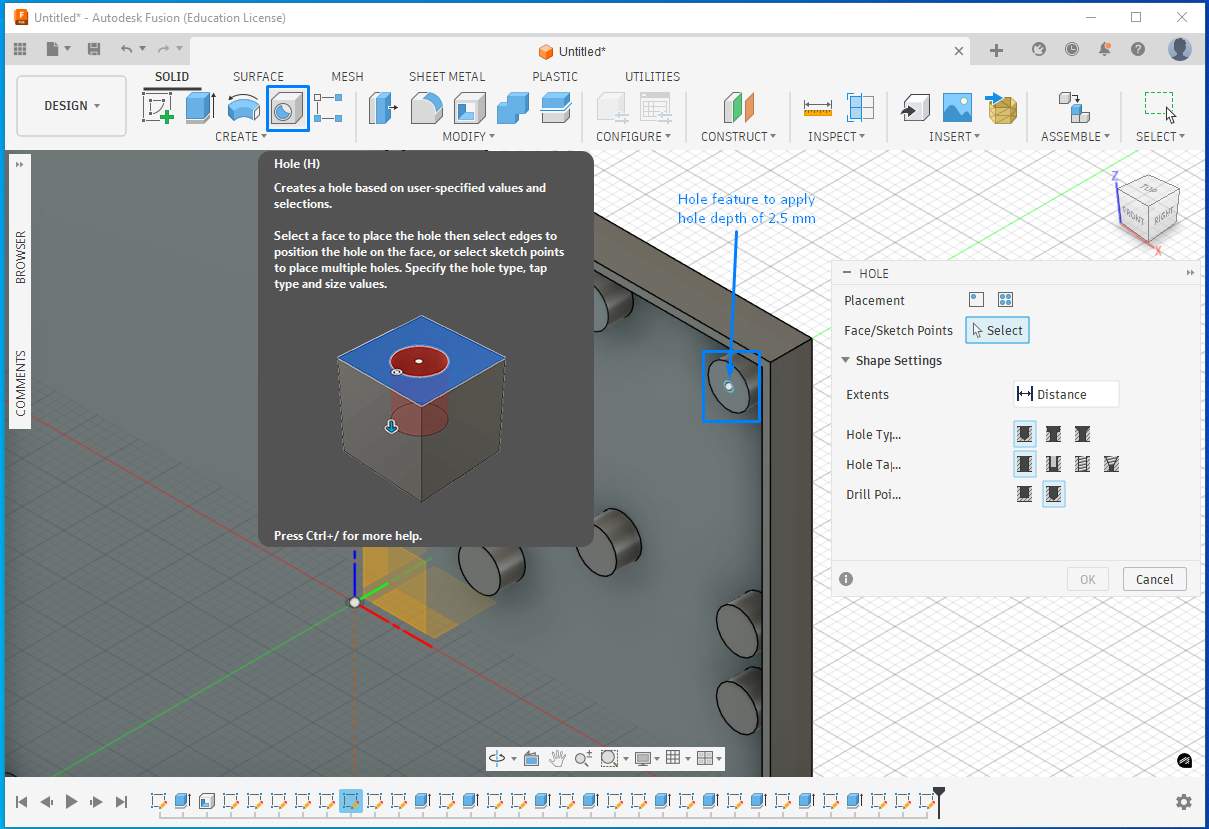The image size is (1209, 829).
Task: Expand the CREATE menu
Action: pyautogui.click(x=241, y=136)
